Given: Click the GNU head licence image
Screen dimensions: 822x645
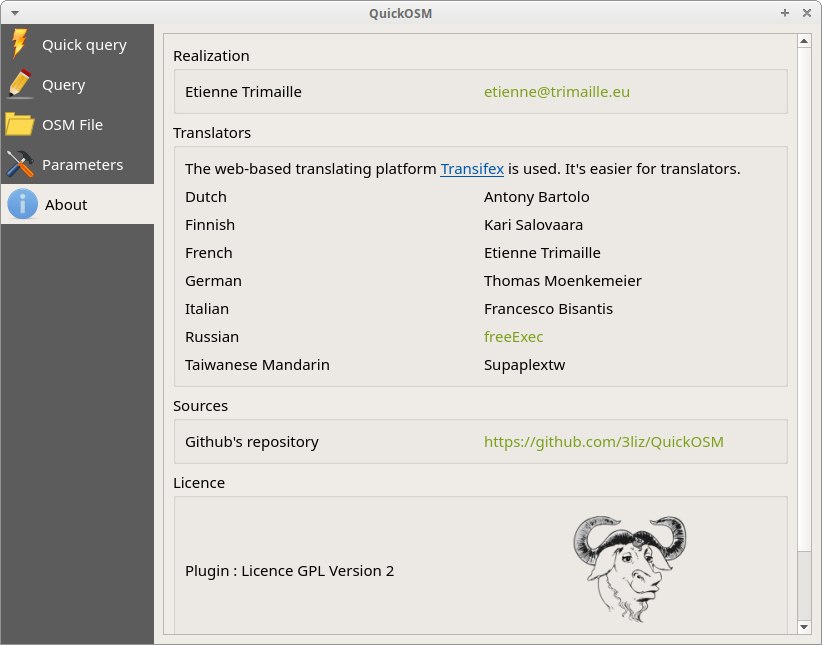Looking at the screenshot, I should click(630, 569).
